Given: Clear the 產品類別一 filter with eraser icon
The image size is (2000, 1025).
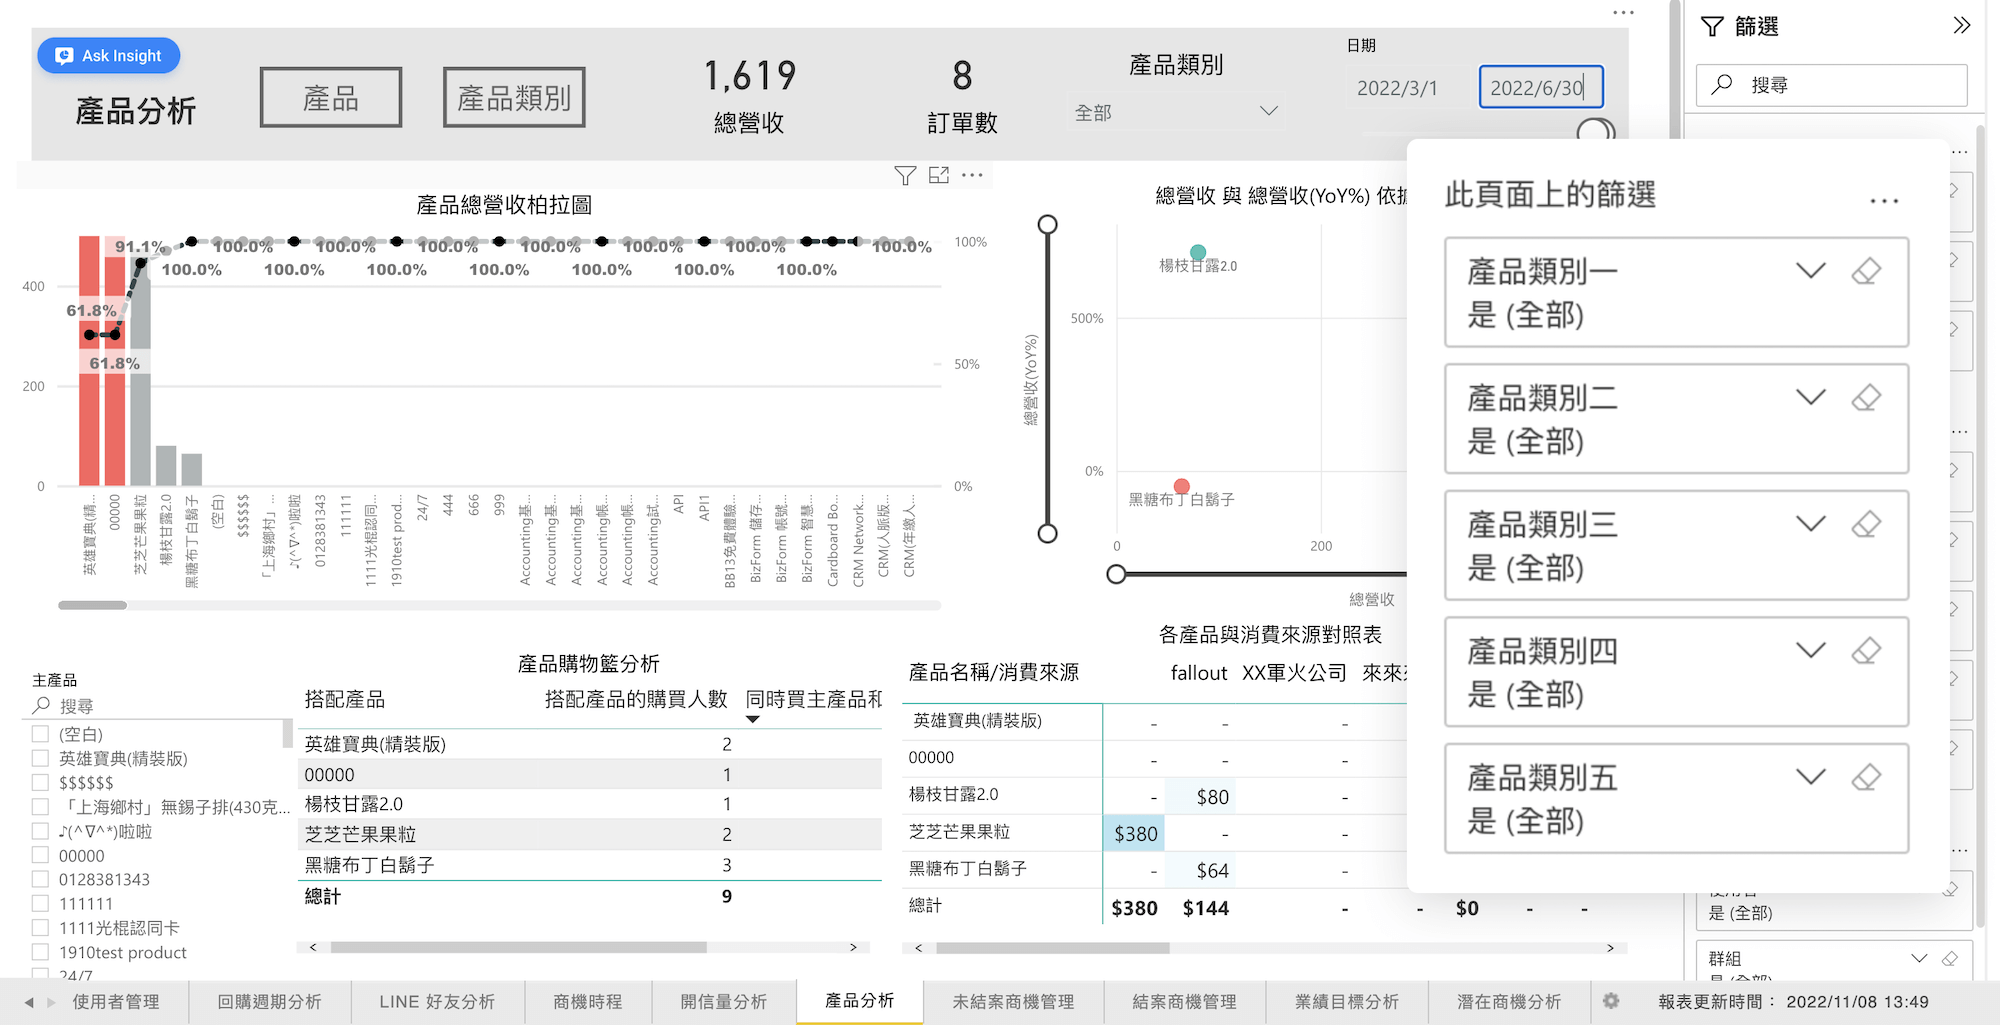Looking at the screenshot, I should click(x=1865, y=271).
